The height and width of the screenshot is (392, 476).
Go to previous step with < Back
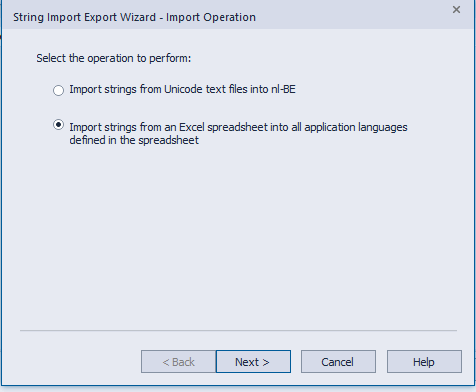pyautogui.click(x=178, y=362)
